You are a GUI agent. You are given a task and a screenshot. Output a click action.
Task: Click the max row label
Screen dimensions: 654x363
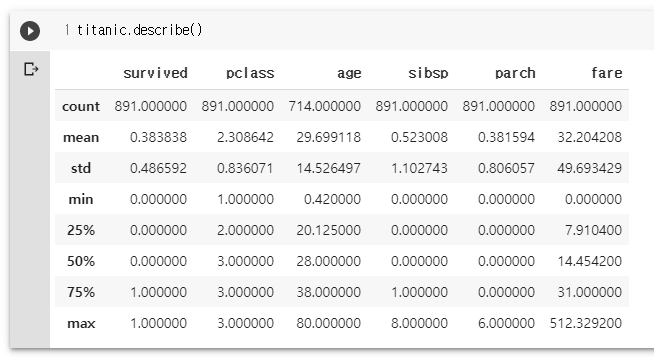click(81, 323)
